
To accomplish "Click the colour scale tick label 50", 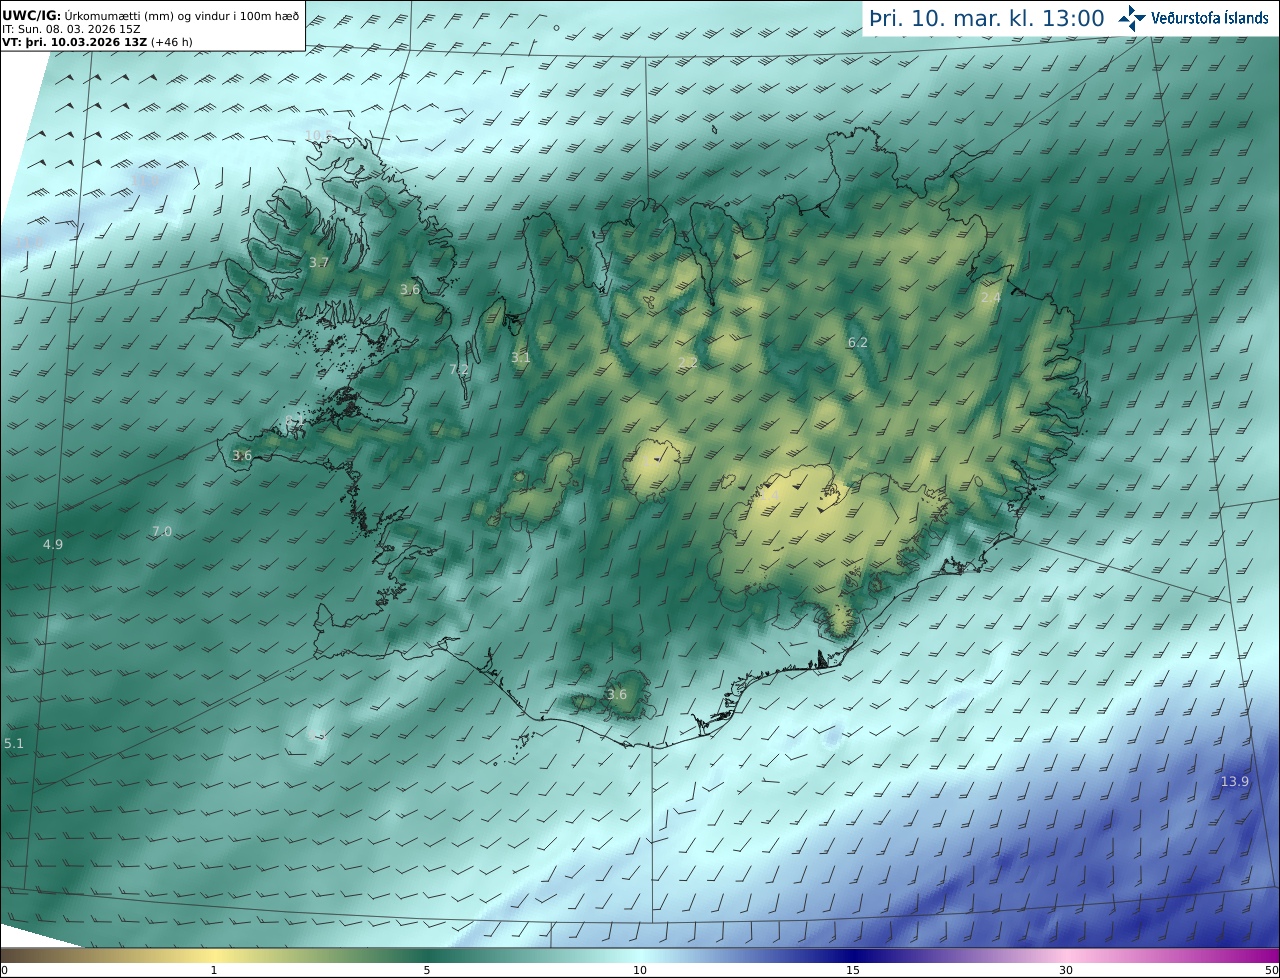I will tap(1271, 970).
